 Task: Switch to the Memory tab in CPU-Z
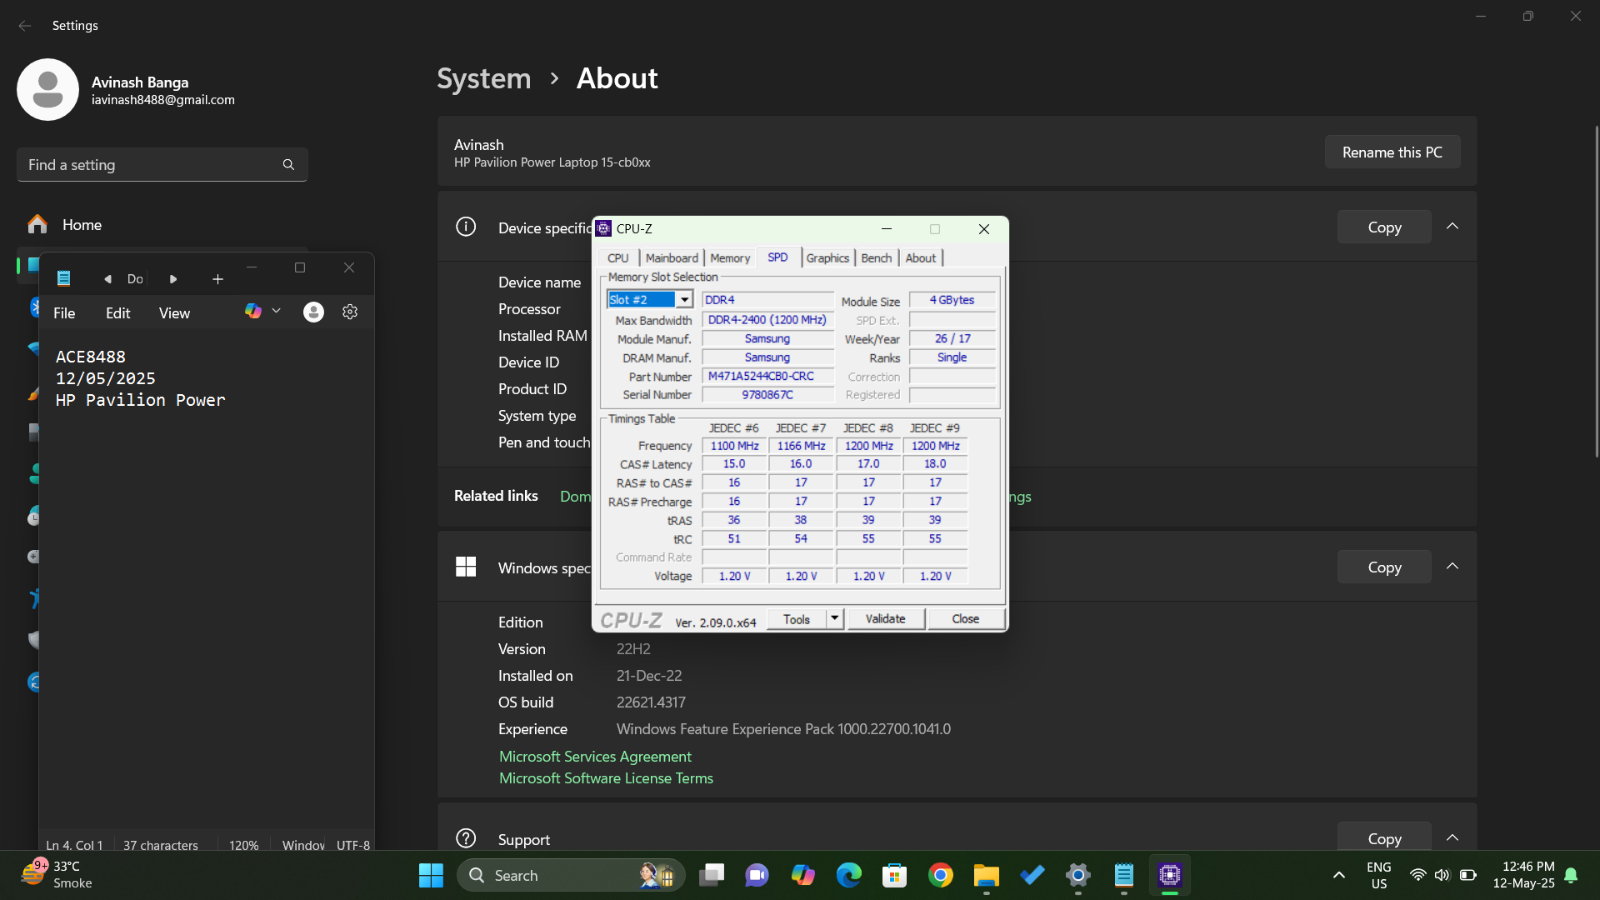[730, 258]
